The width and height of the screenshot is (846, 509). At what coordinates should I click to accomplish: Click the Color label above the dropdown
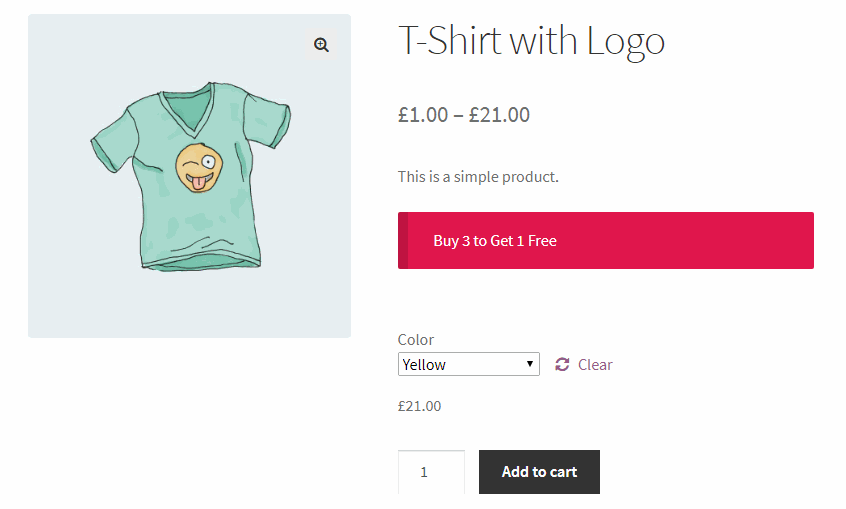tap(416, 340)
